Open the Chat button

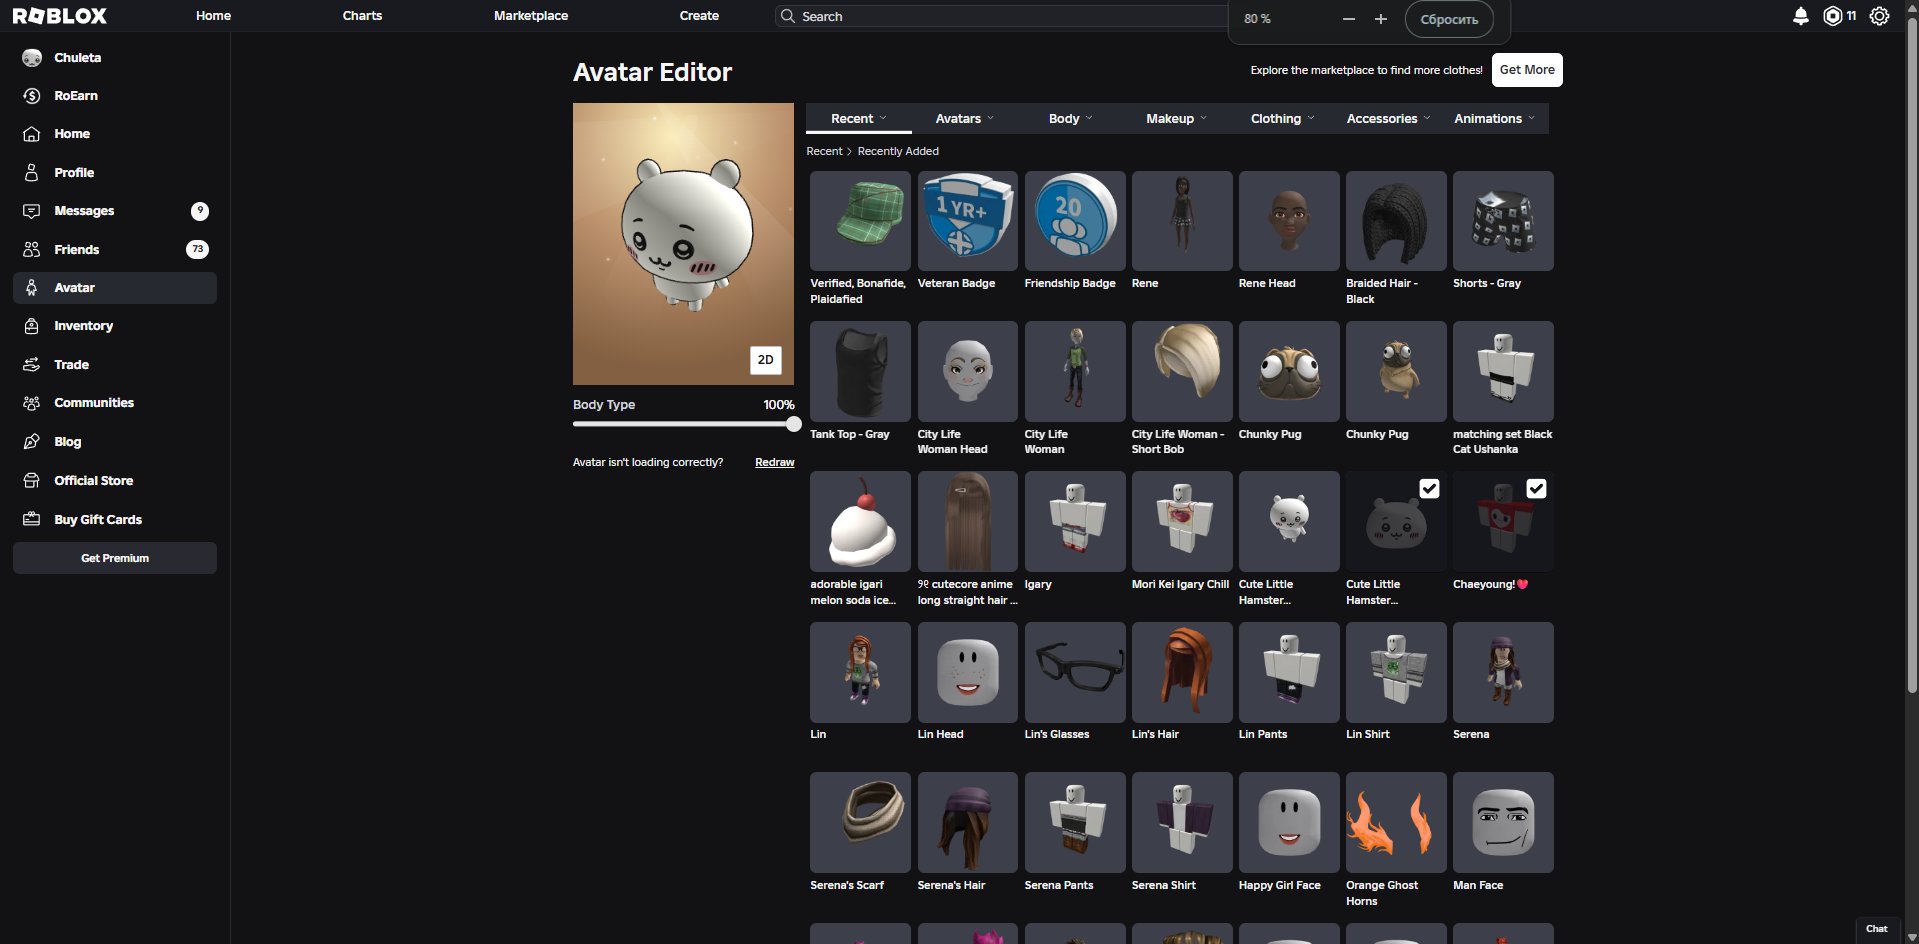point(1877,929)
